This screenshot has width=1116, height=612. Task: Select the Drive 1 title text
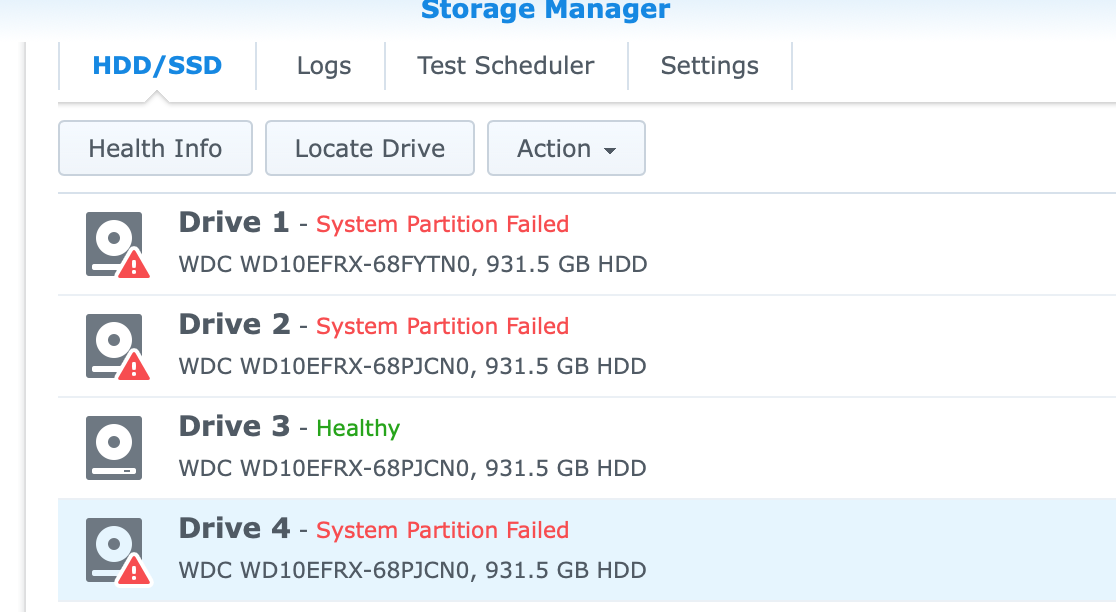point(234,222)
